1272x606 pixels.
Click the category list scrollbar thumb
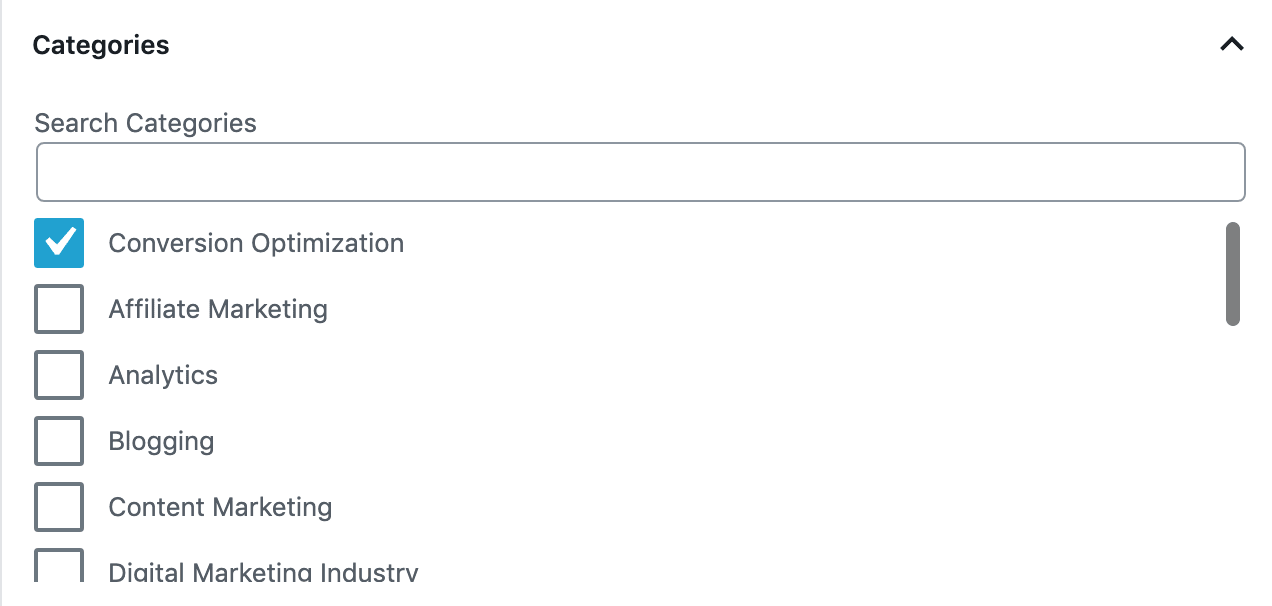[1233, 273]
